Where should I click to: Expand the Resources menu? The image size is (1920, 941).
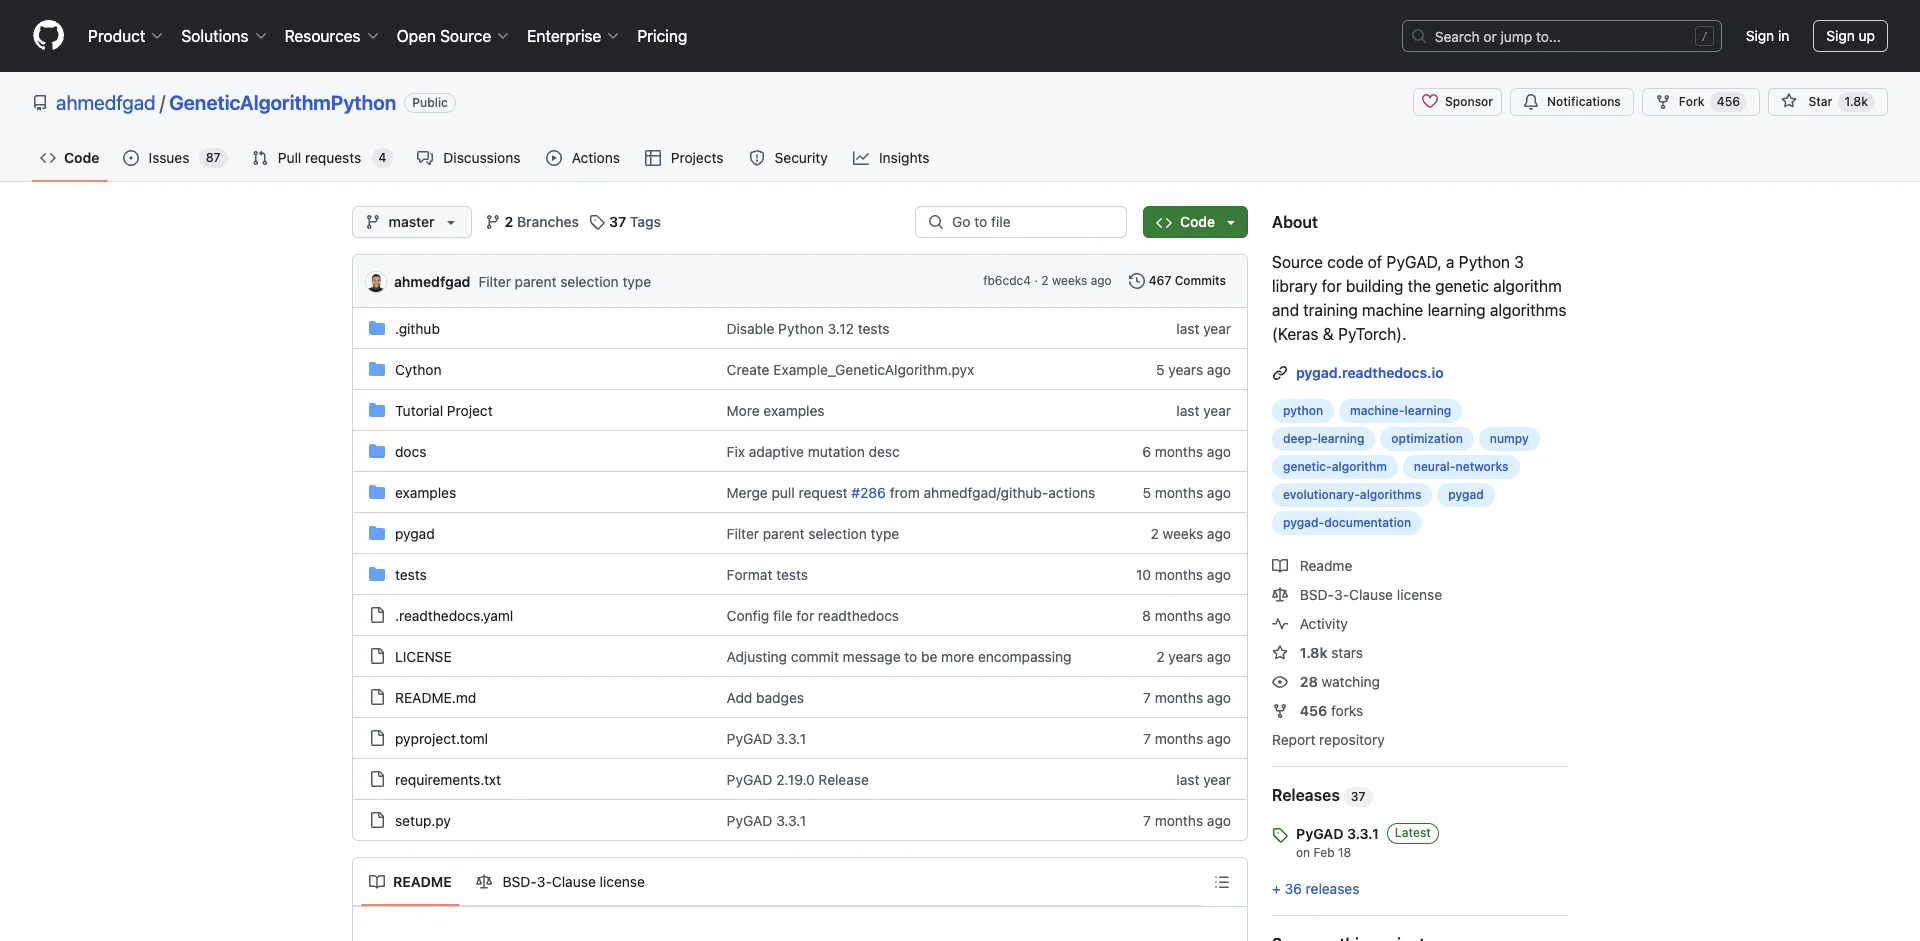point(331,36)
